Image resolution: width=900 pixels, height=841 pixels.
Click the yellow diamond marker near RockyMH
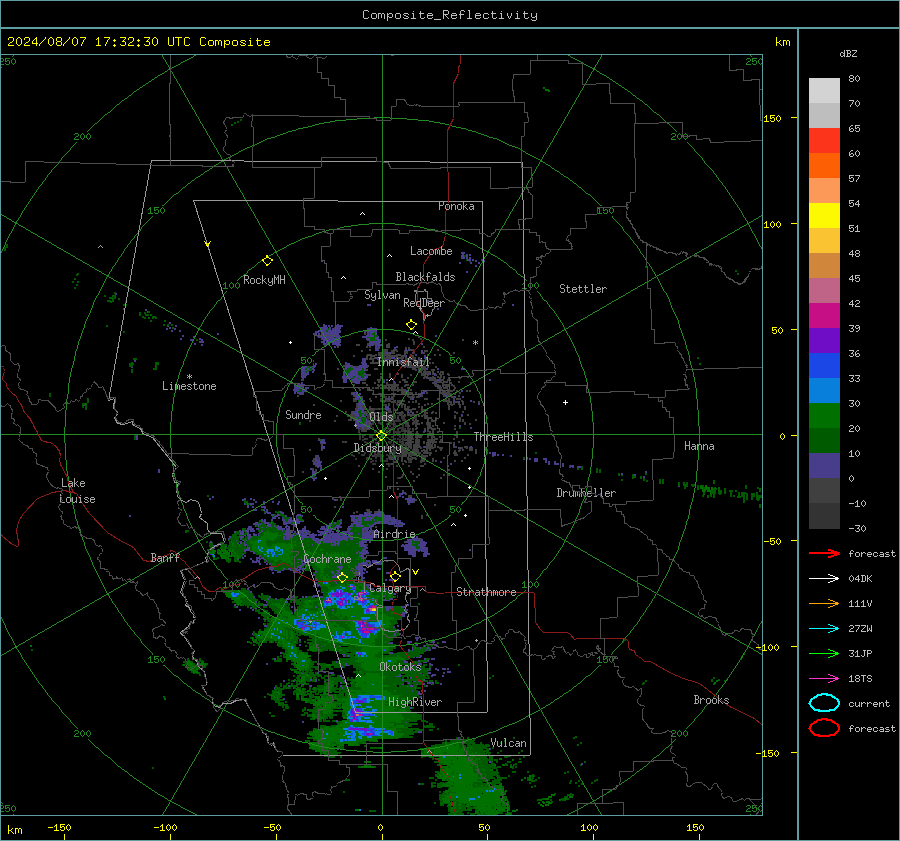(x=267, y=261)
